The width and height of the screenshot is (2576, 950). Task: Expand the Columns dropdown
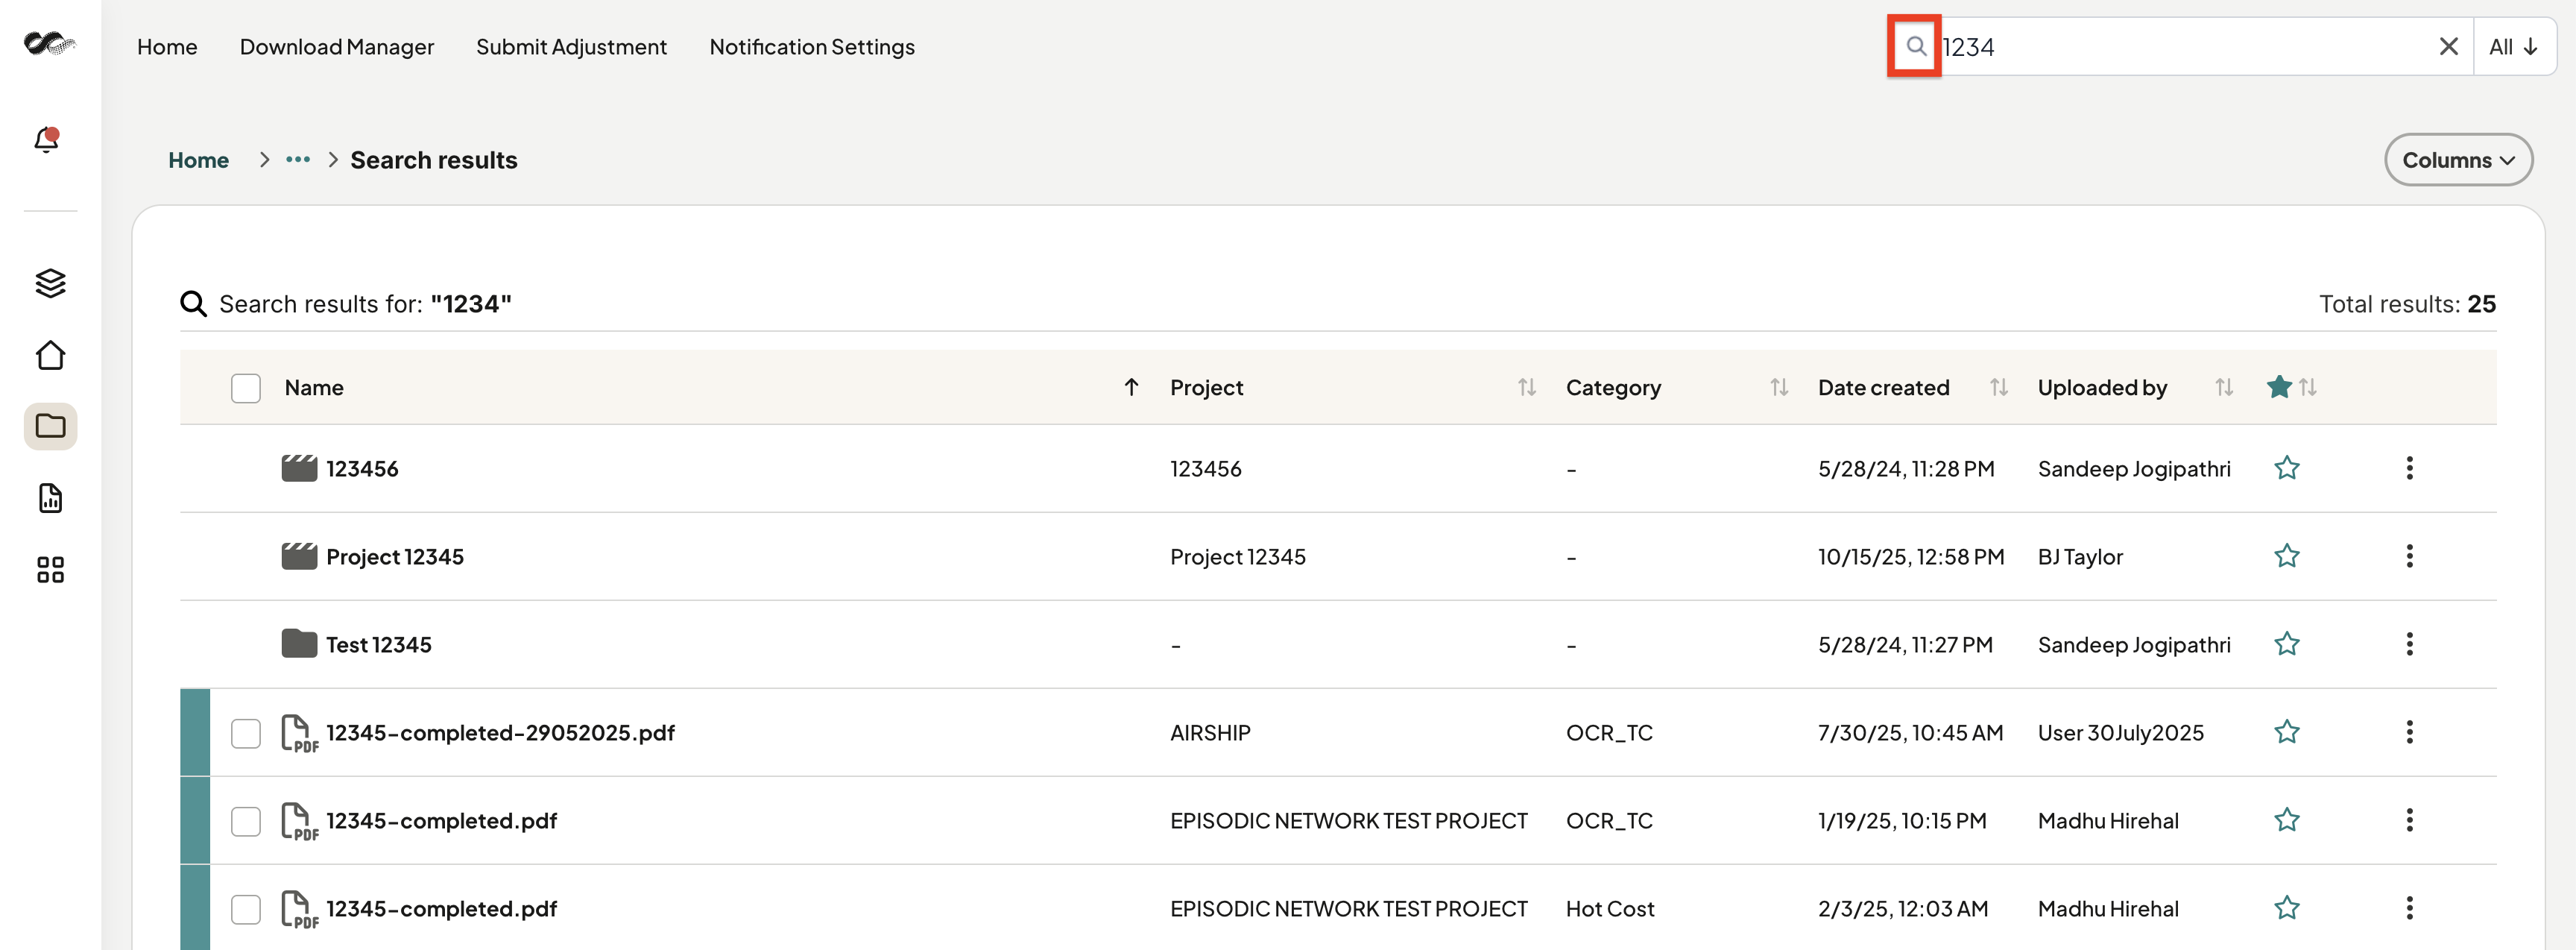[x=2458, y=160]
